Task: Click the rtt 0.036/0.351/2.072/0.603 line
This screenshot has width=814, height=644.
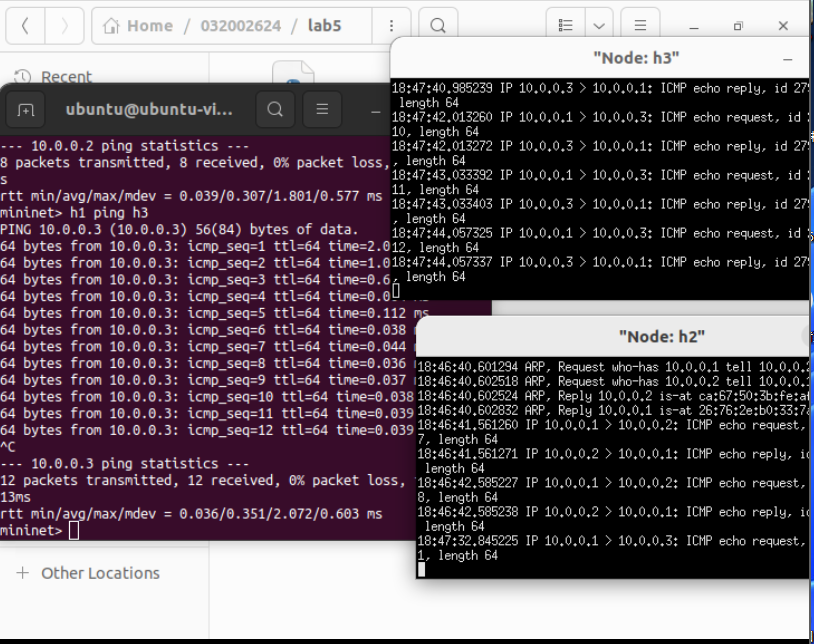Action: coord(191,514)
